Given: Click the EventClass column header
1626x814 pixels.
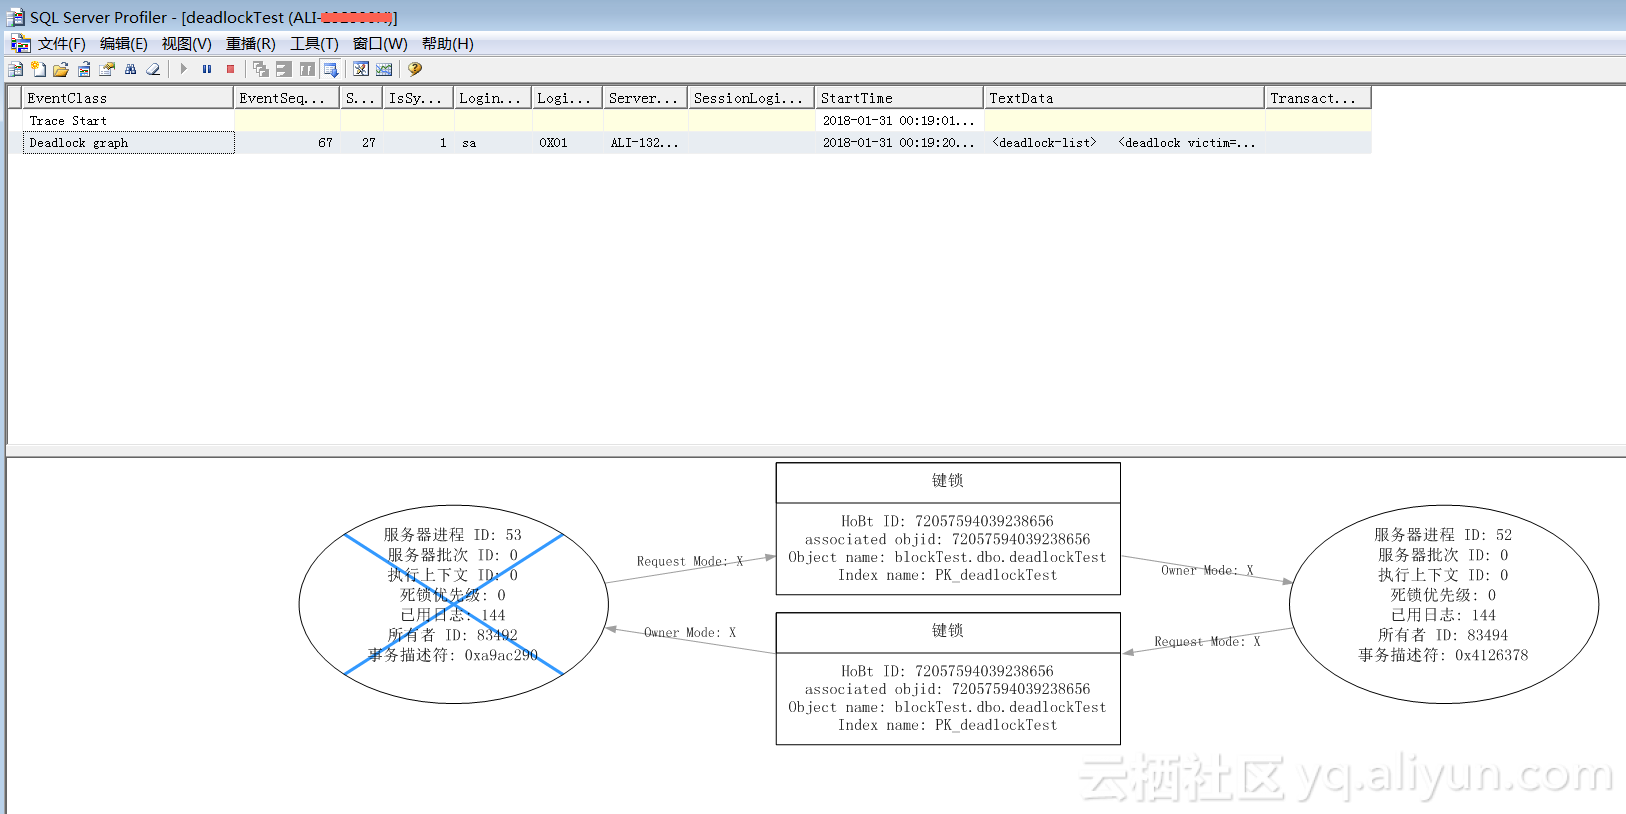Looking at the screenshot, I should coord(128,98).
